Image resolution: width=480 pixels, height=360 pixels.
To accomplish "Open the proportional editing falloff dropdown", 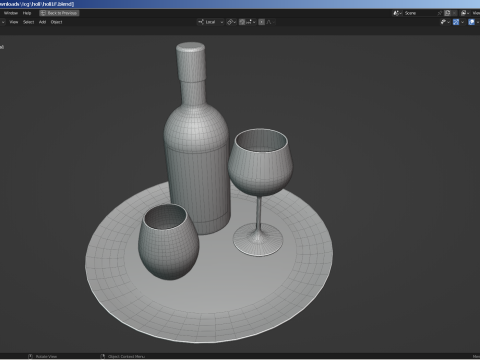I will (x=271, y=22).
